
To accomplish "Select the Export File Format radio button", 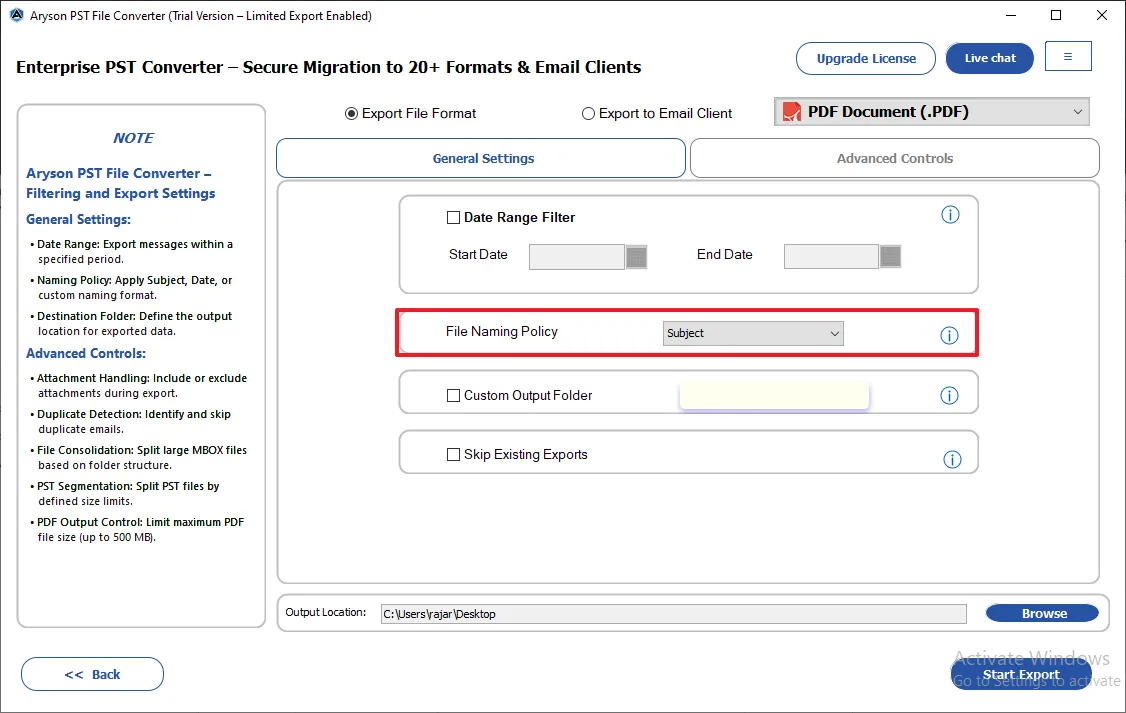I will point(351,113).
